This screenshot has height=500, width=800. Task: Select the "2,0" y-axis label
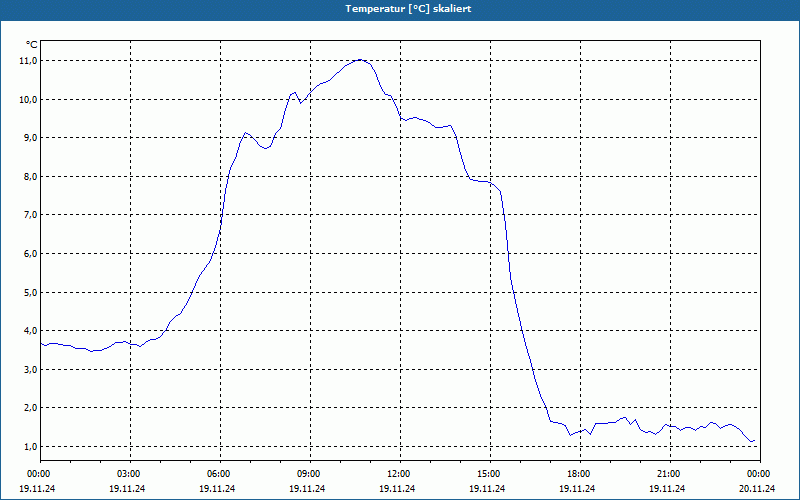[30, 408]
